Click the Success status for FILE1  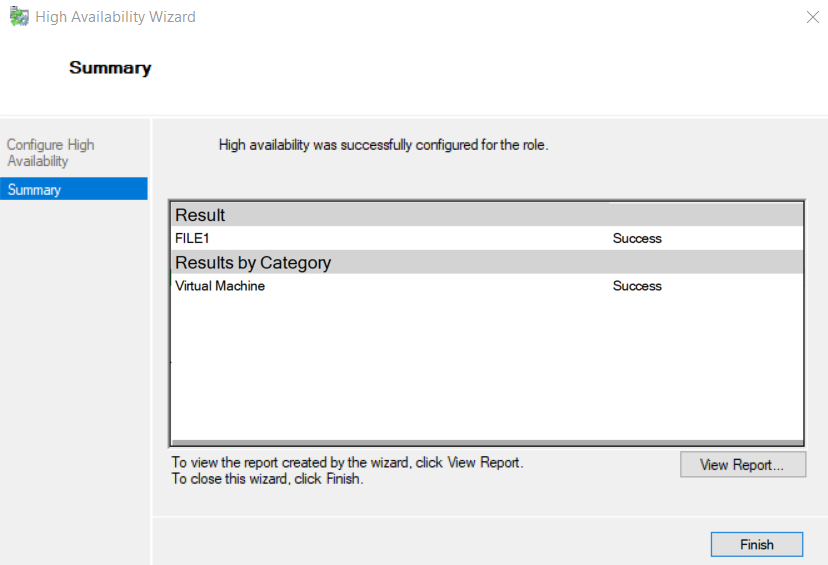click(x=637, y=239)
